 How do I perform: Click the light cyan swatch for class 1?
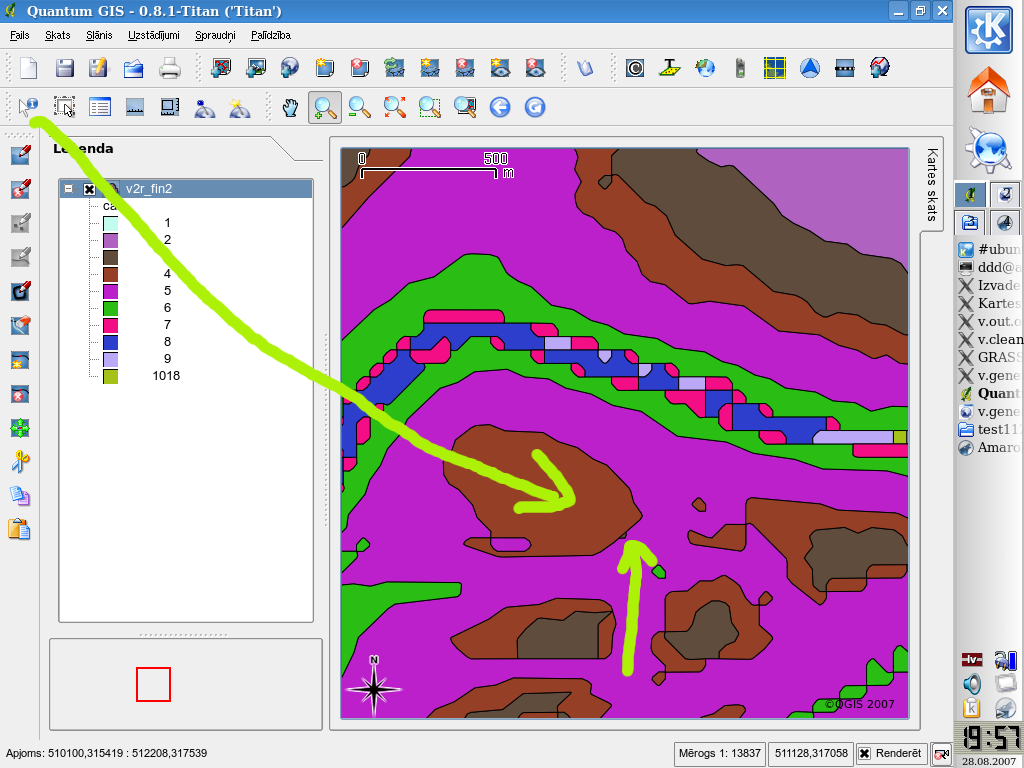110,223
